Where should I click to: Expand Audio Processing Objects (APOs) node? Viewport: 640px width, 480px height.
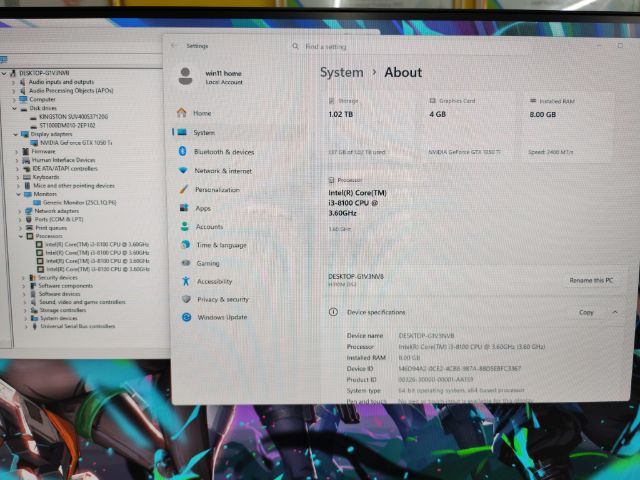tap(14, 91)
